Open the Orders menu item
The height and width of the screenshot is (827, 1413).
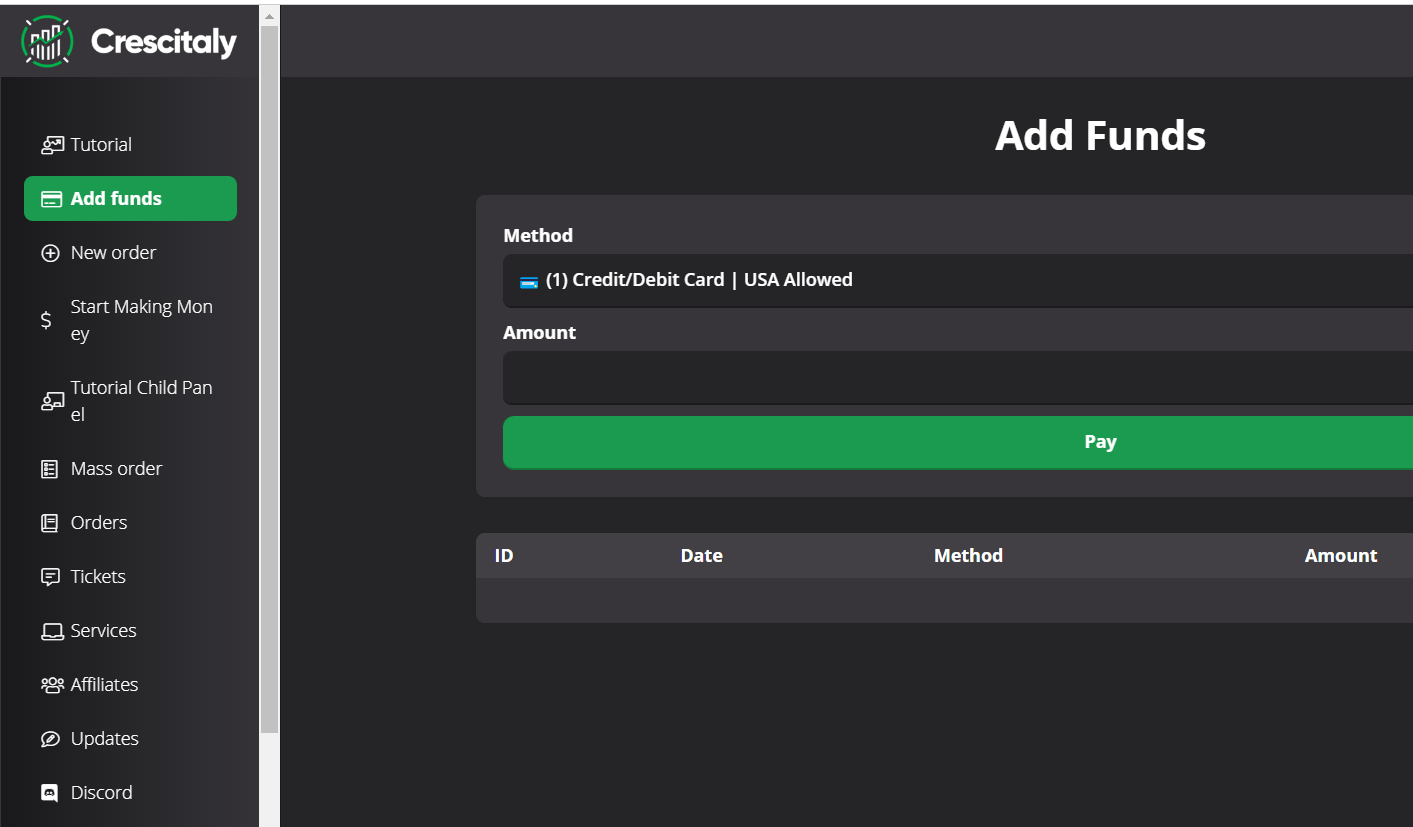99,523
